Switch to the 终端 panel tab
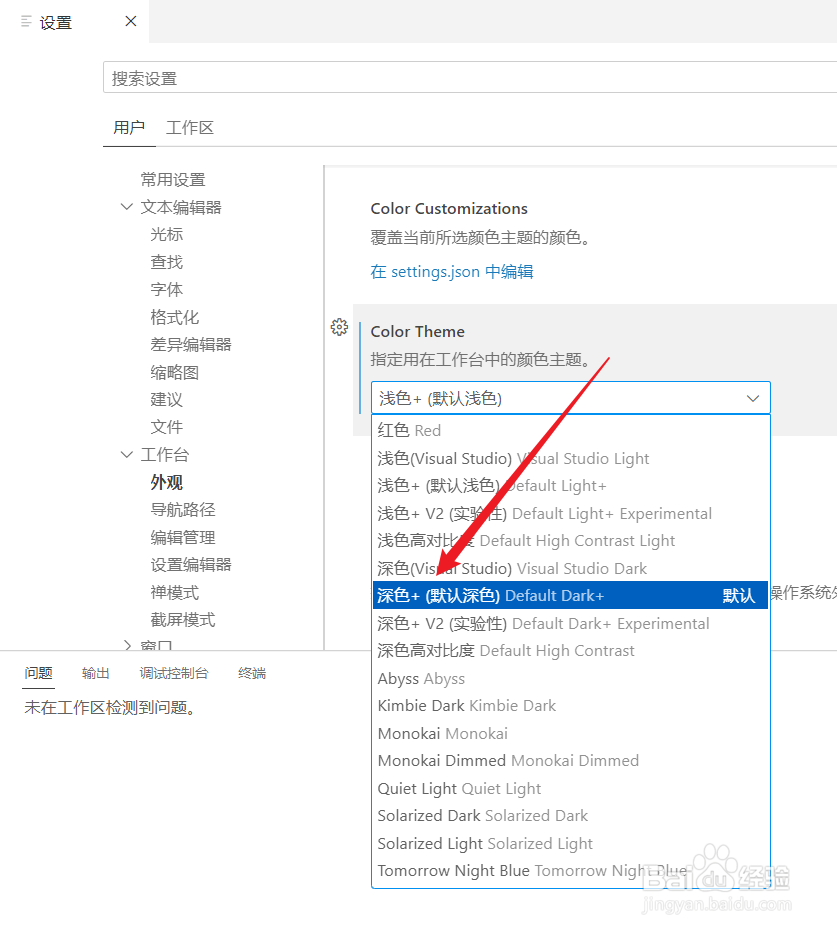Viewport: 837px width, 933px height. (x=252, y=673)
